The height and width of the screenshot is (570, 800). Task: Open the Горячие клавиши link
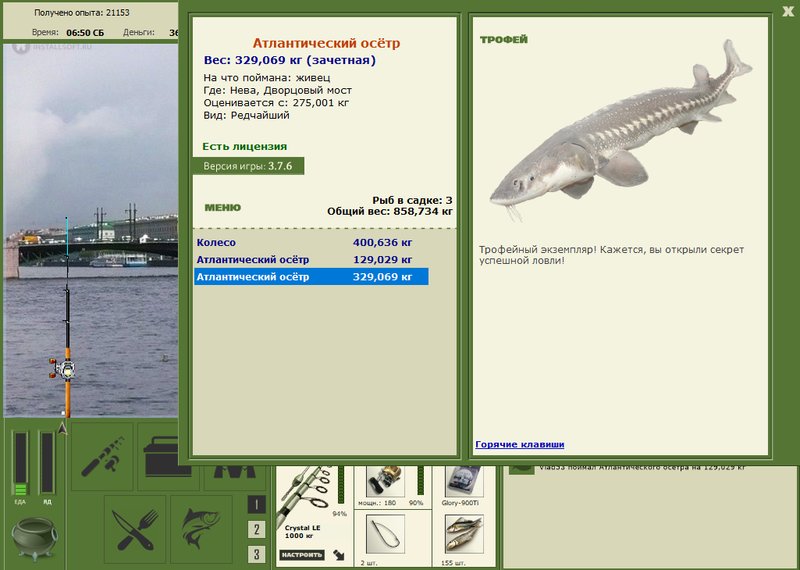519,444
